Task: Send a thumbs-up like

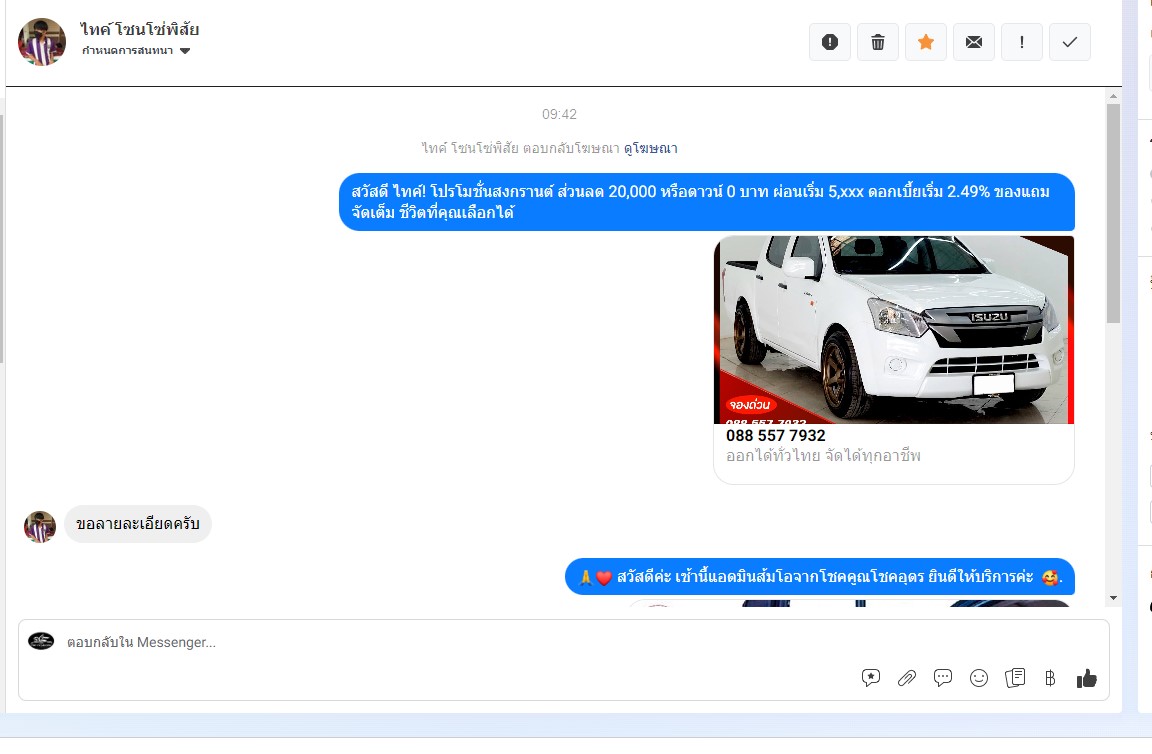Action: tap(1087, 678)
